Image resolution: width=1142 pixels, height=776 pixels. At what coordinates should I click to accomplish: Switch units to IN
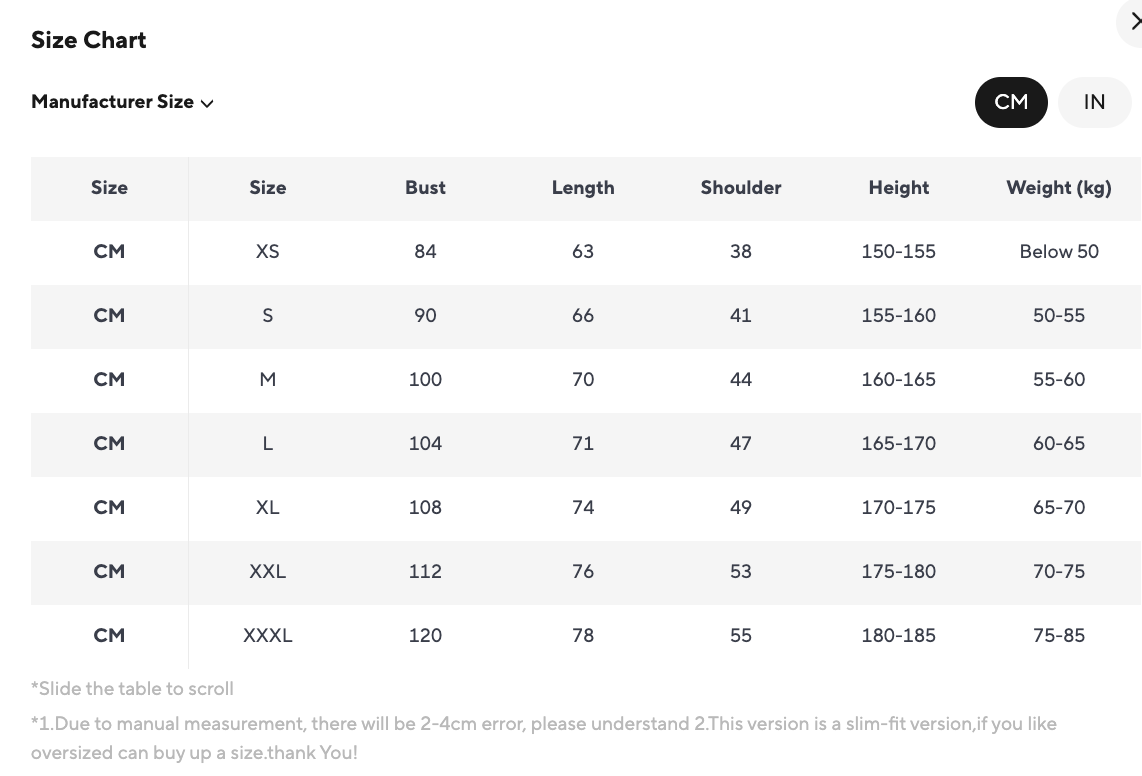point(1094,102)
